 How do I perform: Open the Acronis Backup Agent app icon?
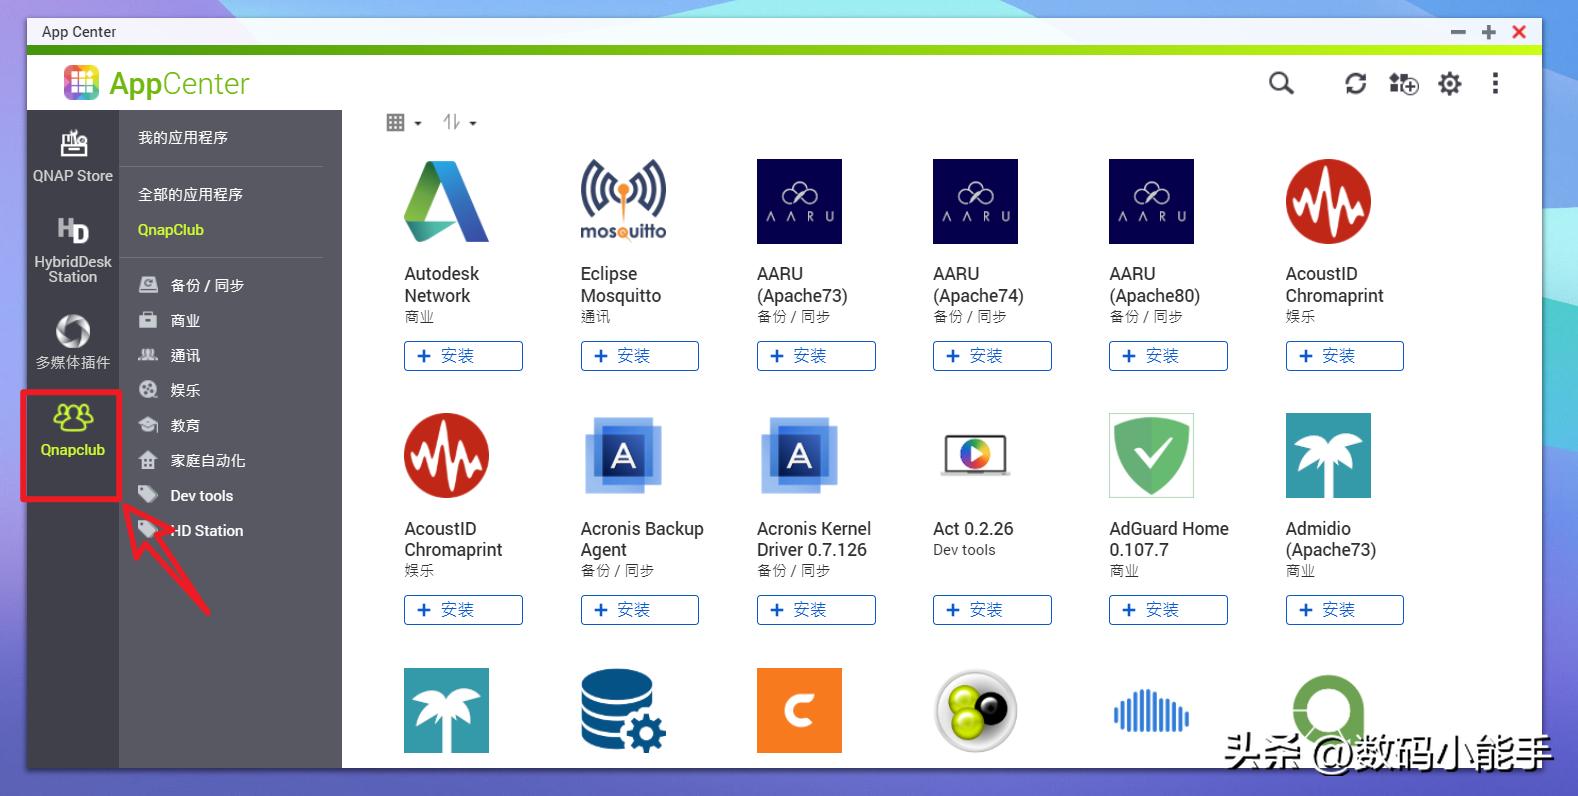pos(623,456)
